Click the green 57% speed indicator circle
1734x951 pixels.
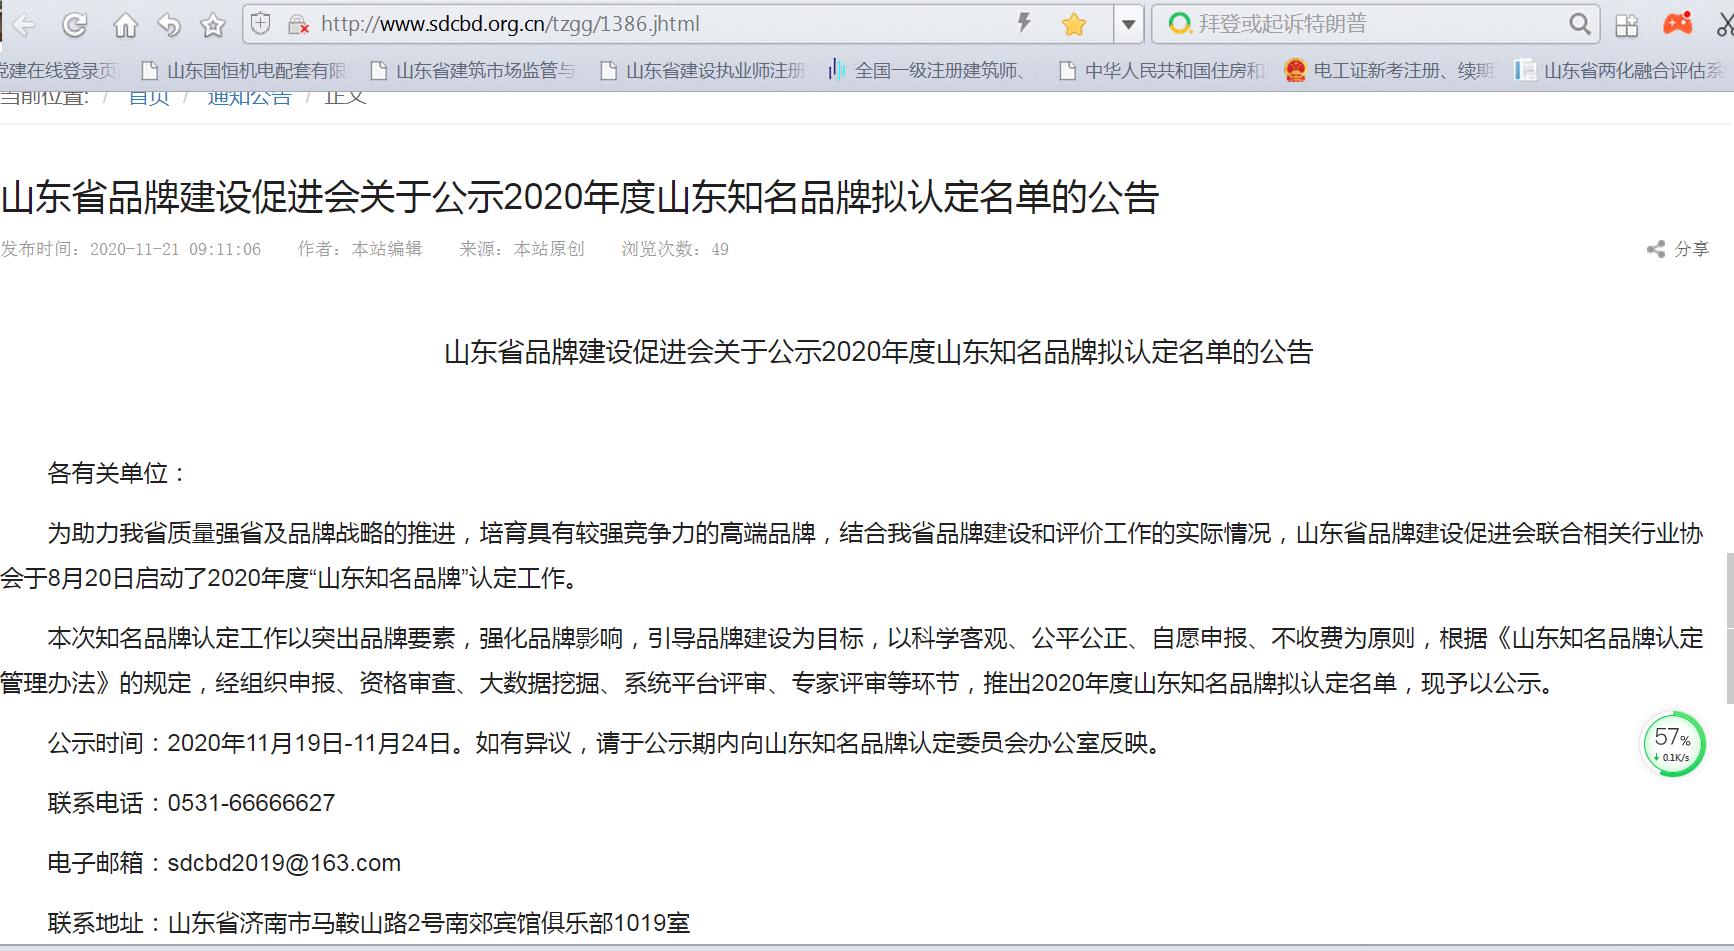[1672, 744]
